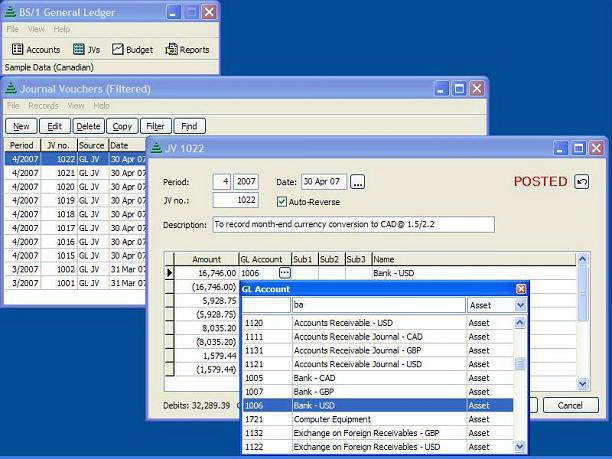
Task: Open the Budget module
Action: [132, 49]
